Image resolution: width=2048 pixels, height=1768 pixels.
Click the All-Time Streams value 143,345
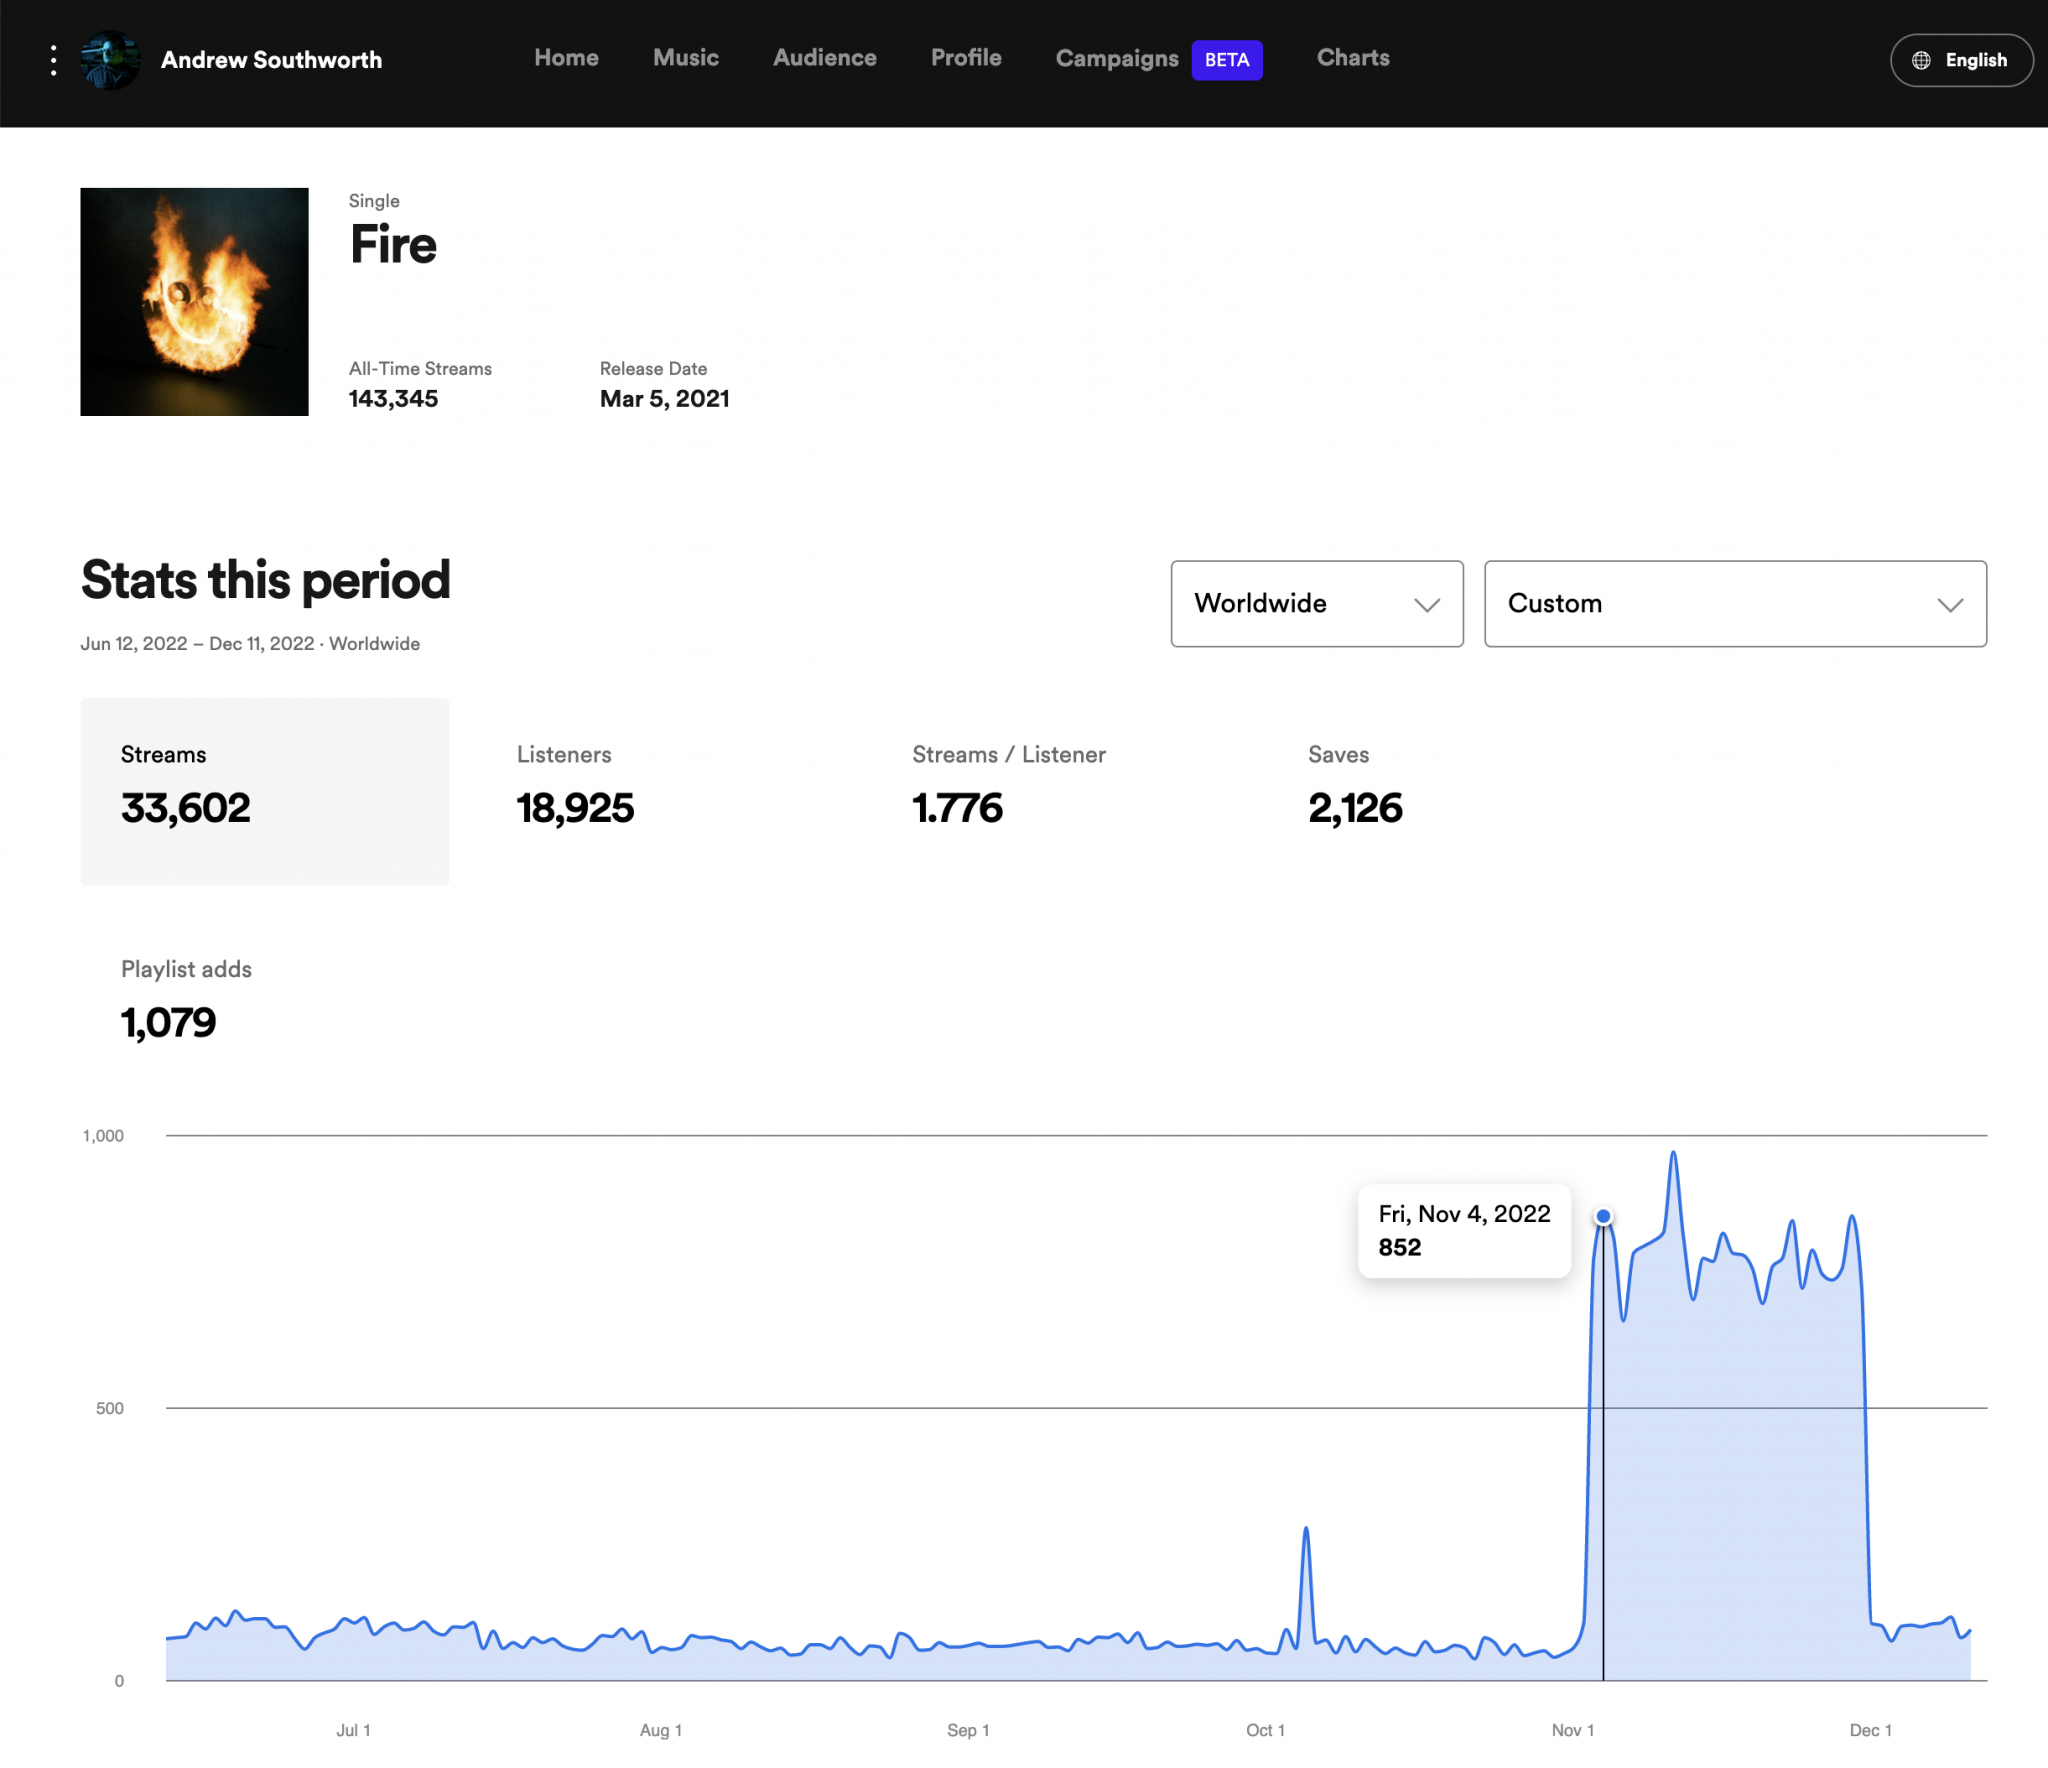pos(393,399)
